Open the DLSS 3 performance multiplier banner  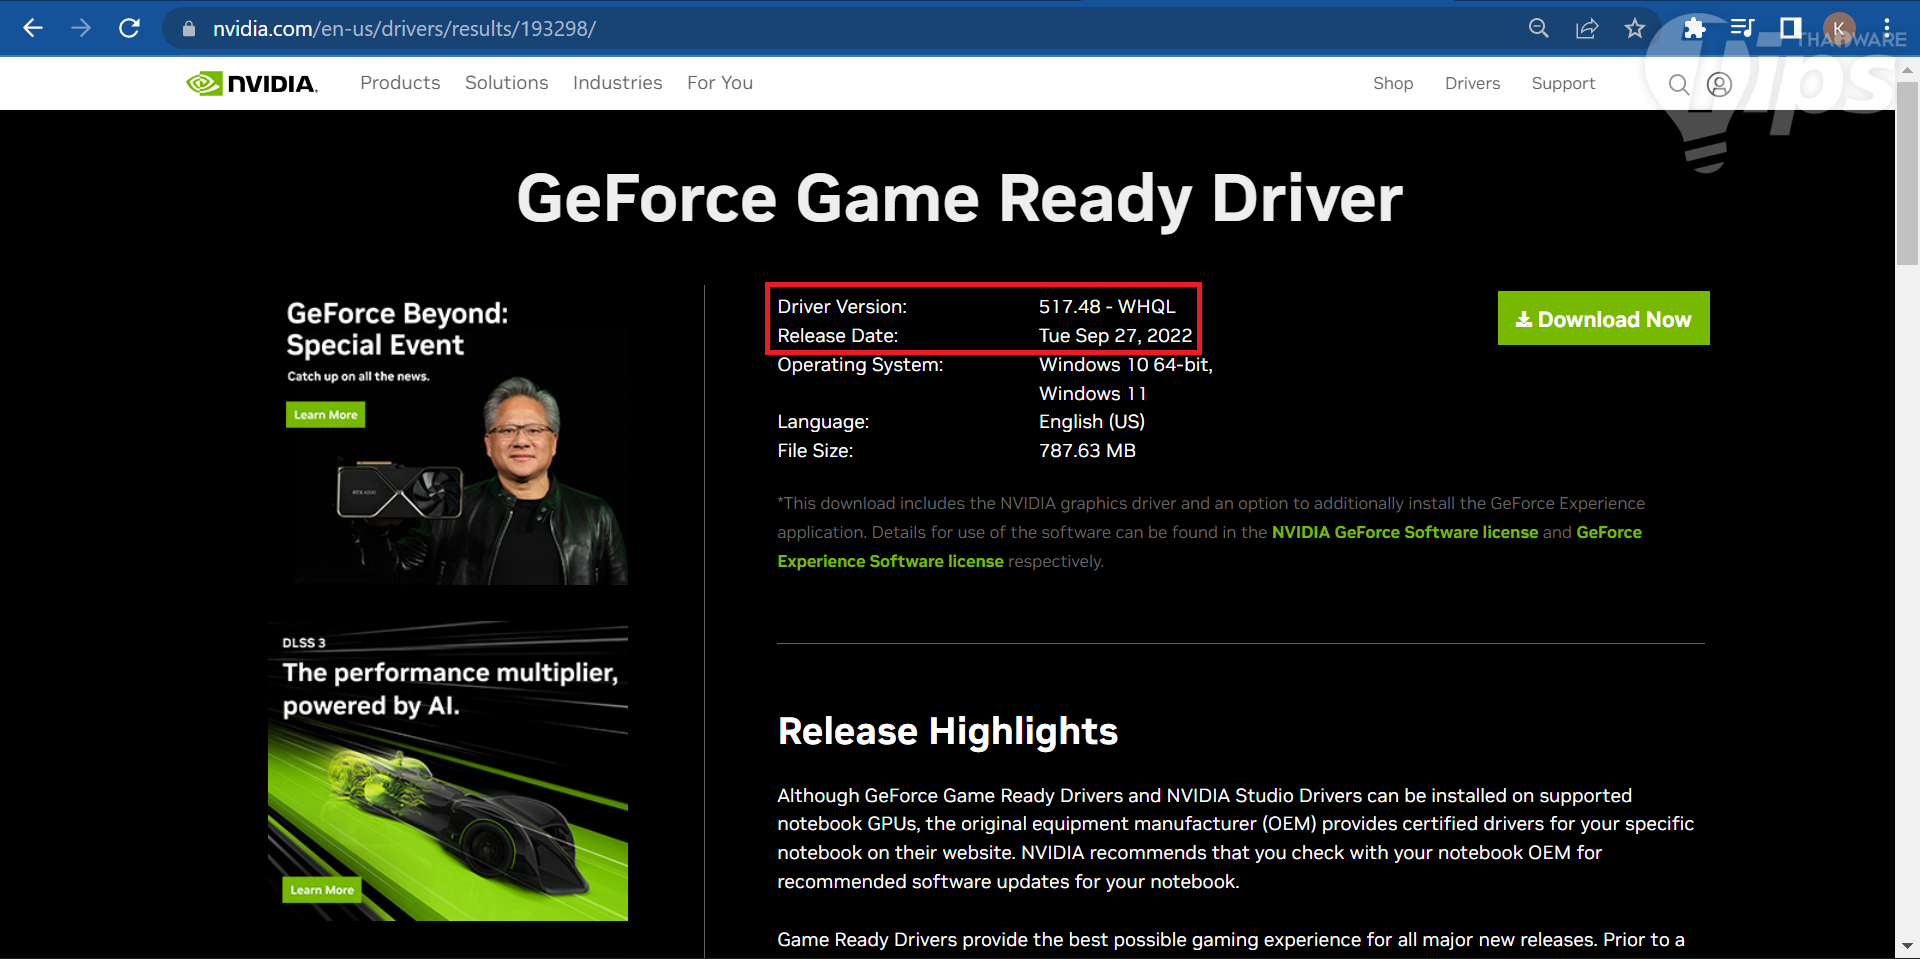(448, 771)
